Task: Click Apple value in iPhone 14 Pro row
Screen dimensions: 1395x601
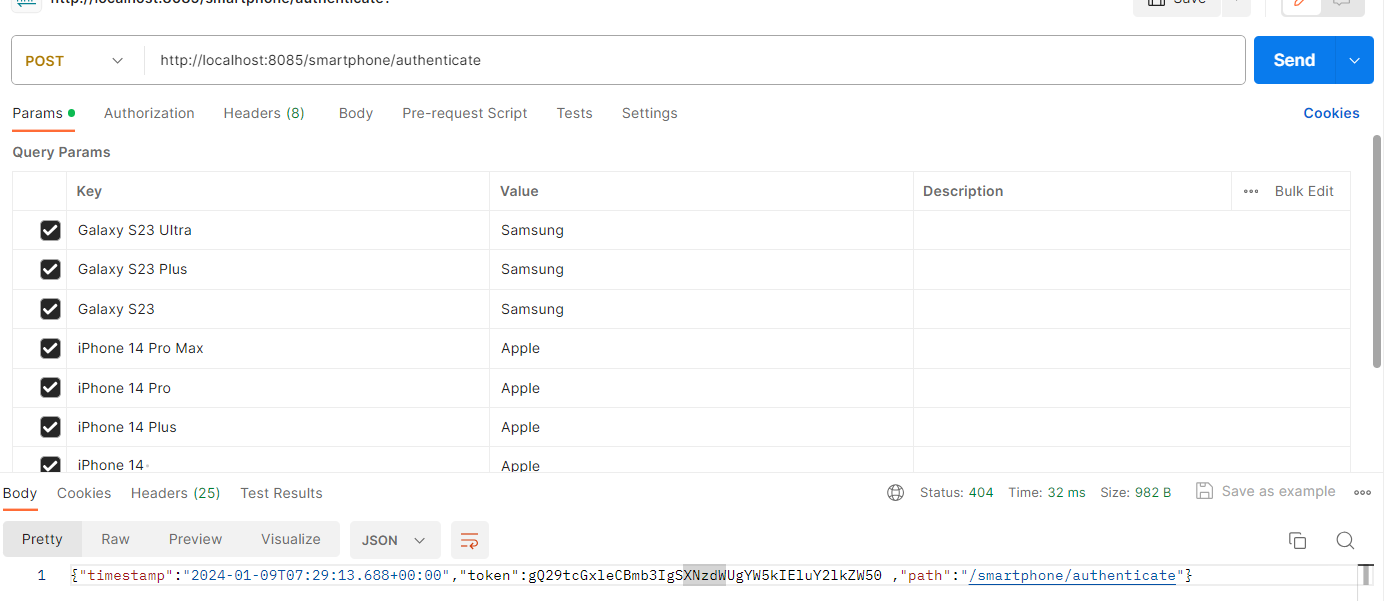Action: [520, 388]
